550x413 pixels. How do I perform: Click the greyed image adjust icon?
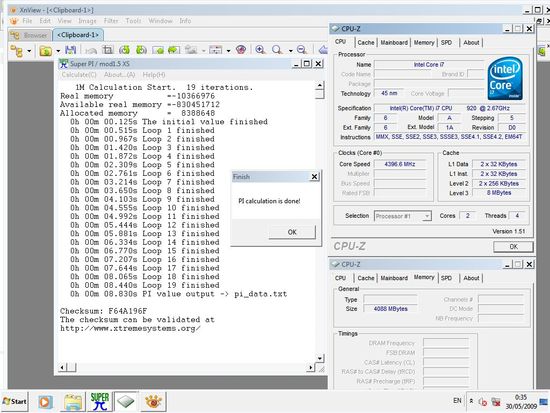[x=191, y=50]
